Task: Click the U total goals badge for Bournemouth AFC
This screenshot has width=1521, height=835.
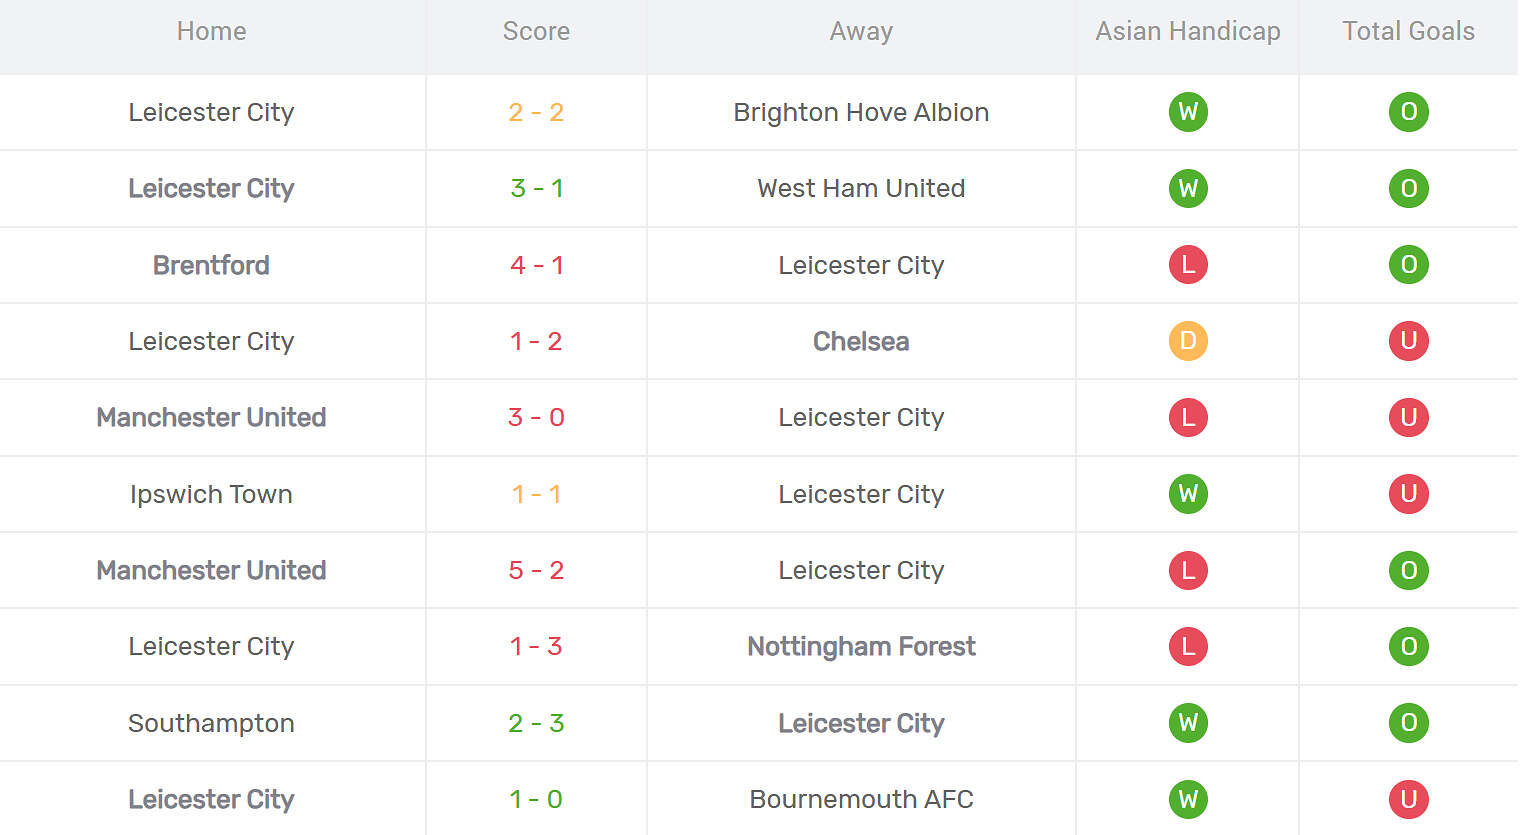Action: (1408, 799)
